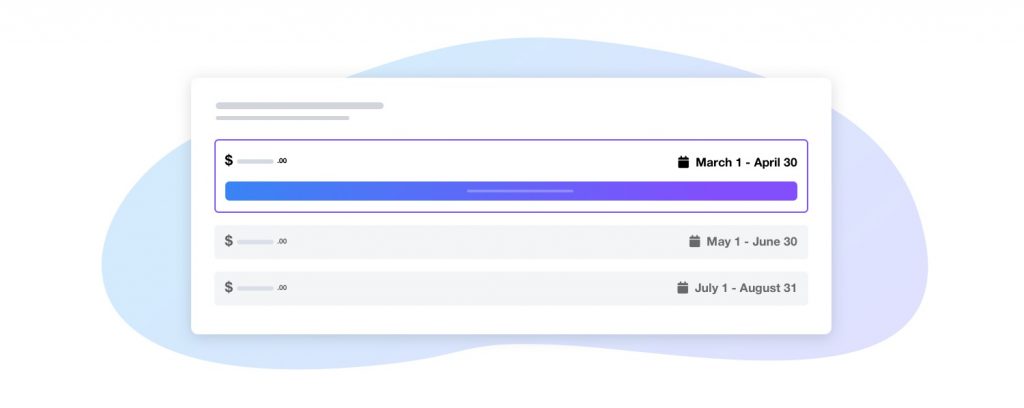
Task: Click the .00 cents text in the first row
Action: [282, 161]
